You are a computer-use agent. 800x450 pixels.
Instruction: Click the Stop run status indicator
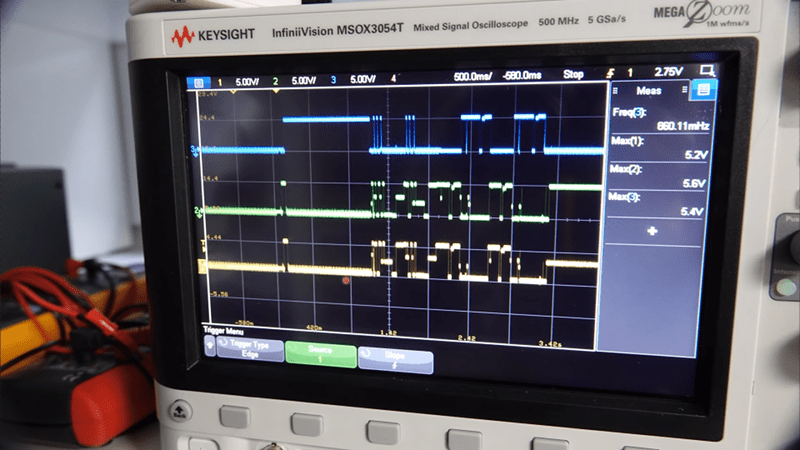(x=574, y=75)
